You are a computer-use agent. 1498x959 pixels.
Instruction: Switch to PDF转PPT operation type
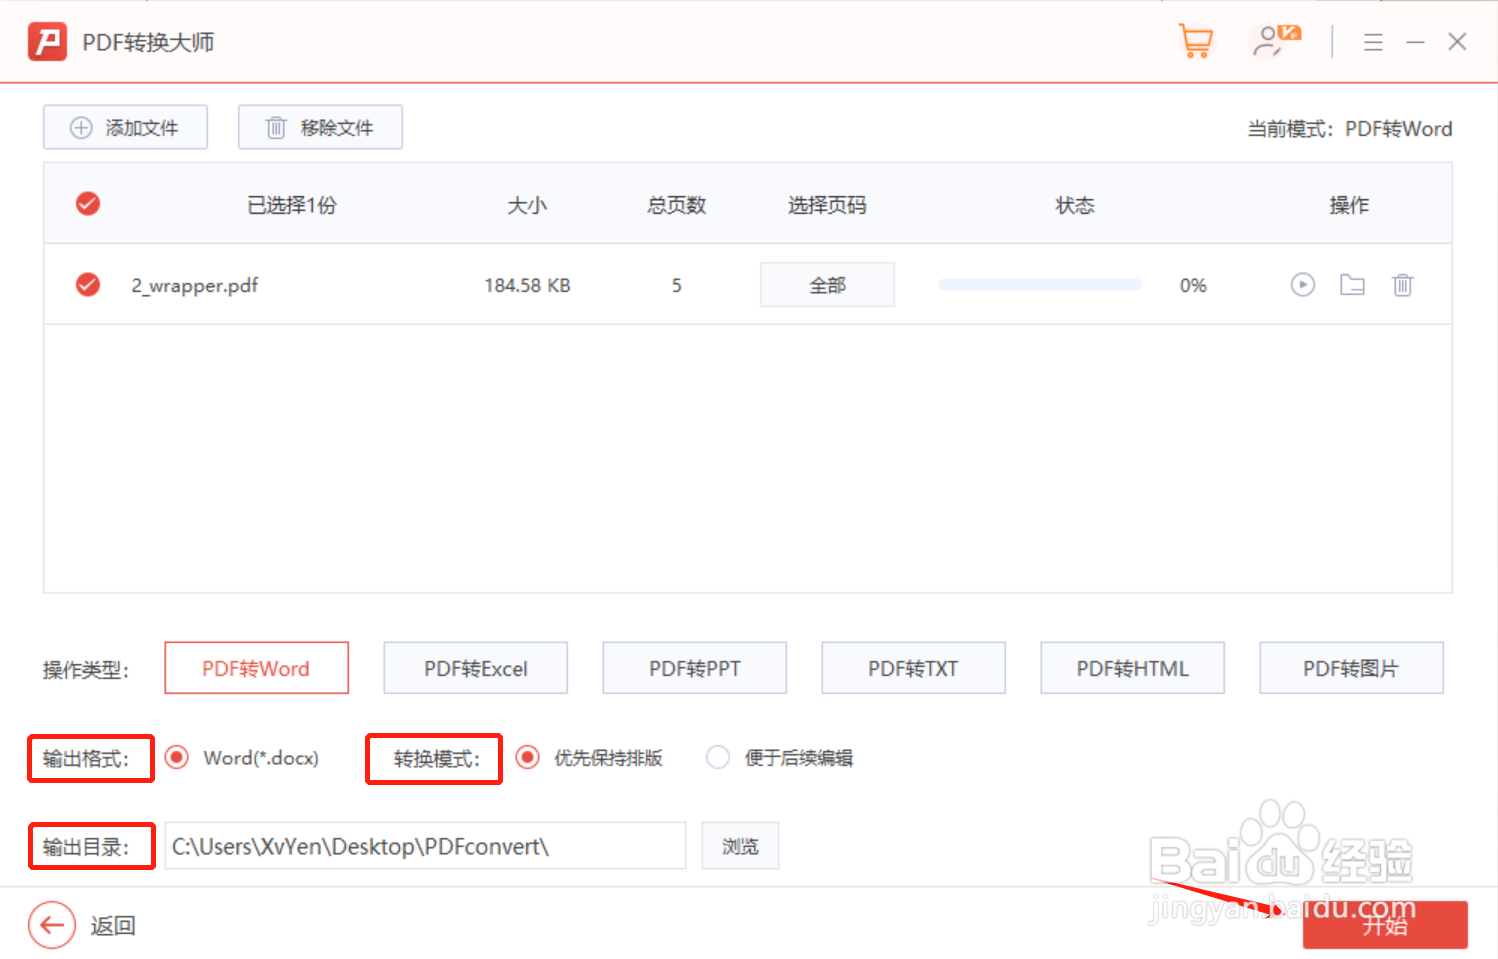[694, 668]
